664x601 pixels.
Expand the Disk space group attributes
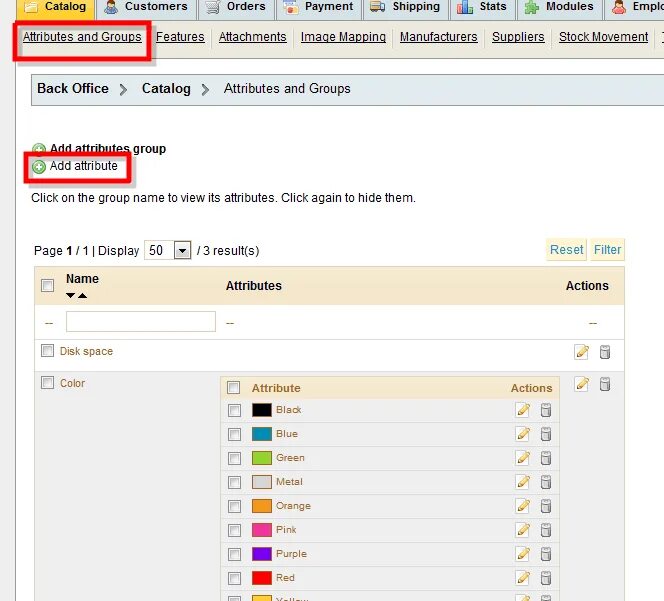pyautogui.click(x=86, y=352)
